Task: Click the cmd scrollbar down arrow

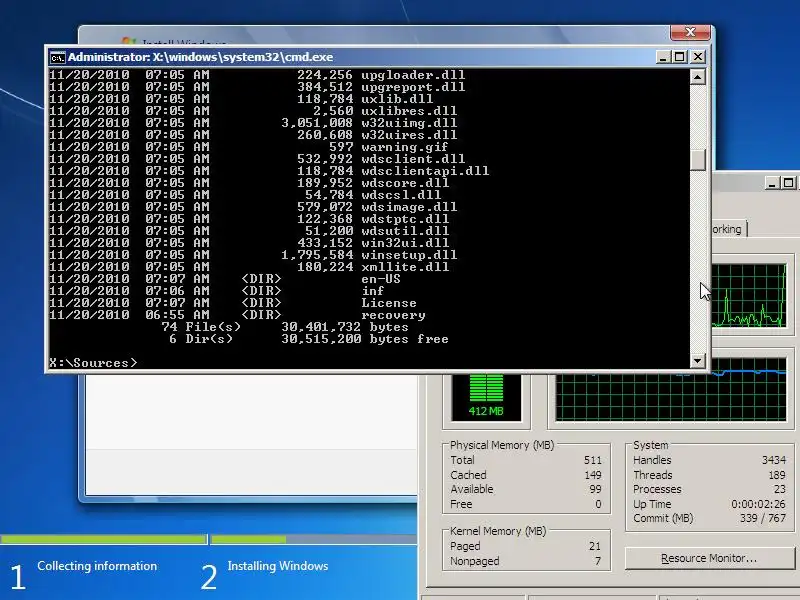Action: coord(697,361)
